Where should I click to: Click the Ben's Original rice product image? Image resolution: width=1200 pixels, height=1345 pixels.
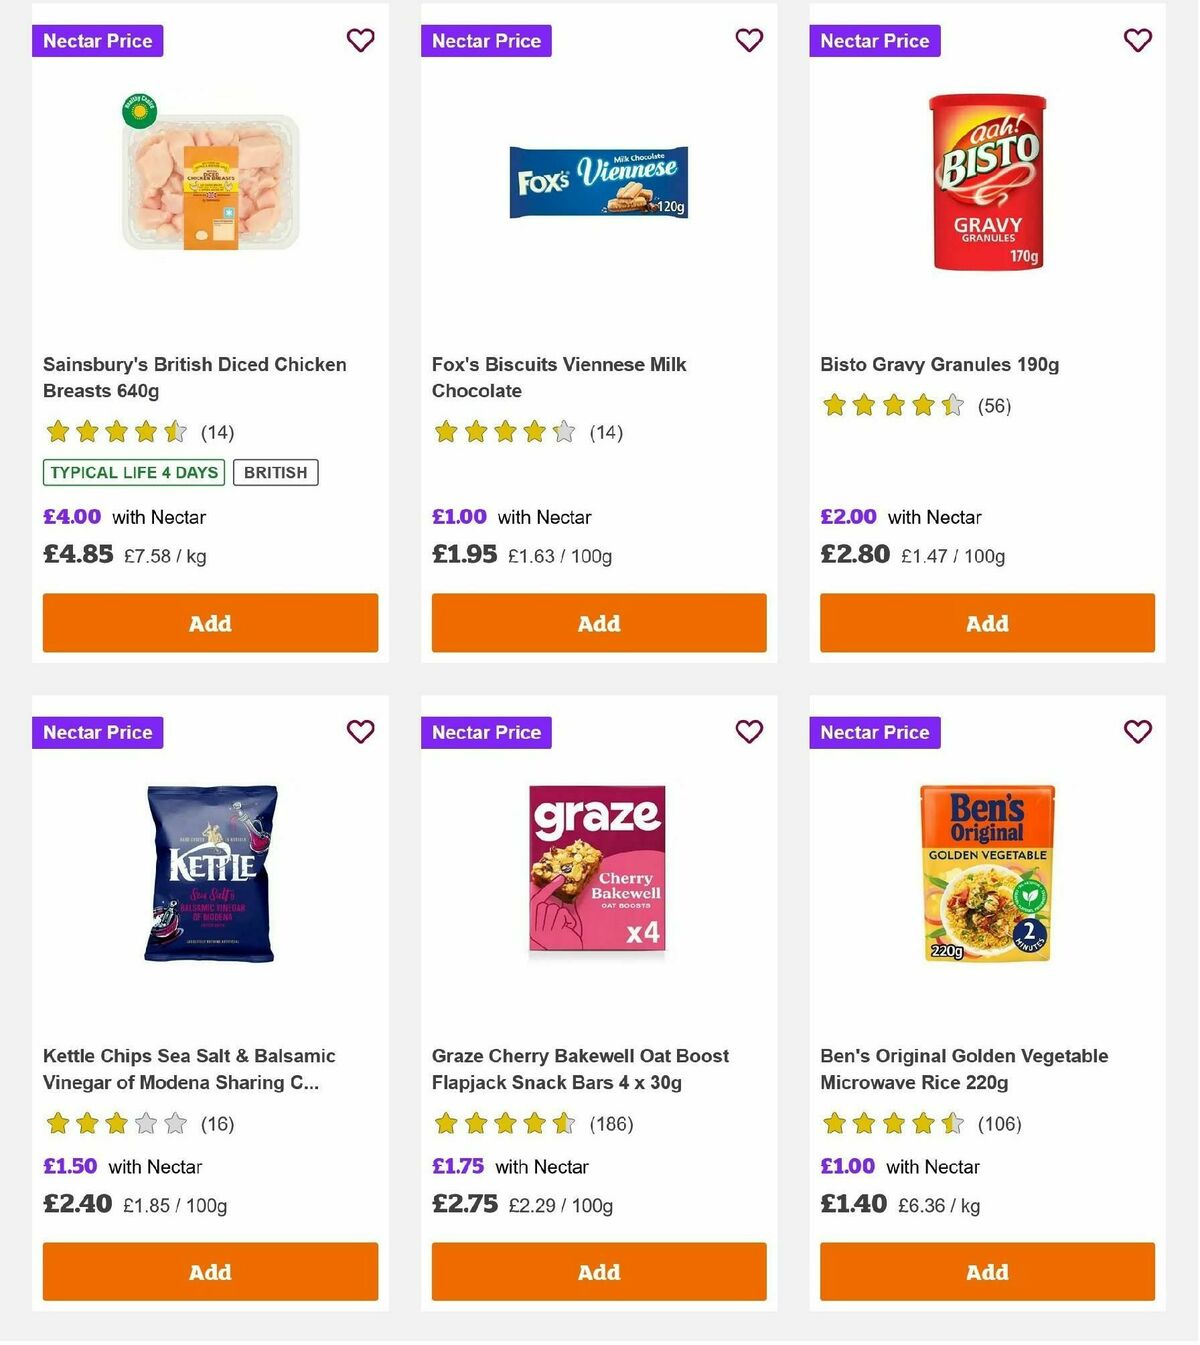[x=986, y=870]
